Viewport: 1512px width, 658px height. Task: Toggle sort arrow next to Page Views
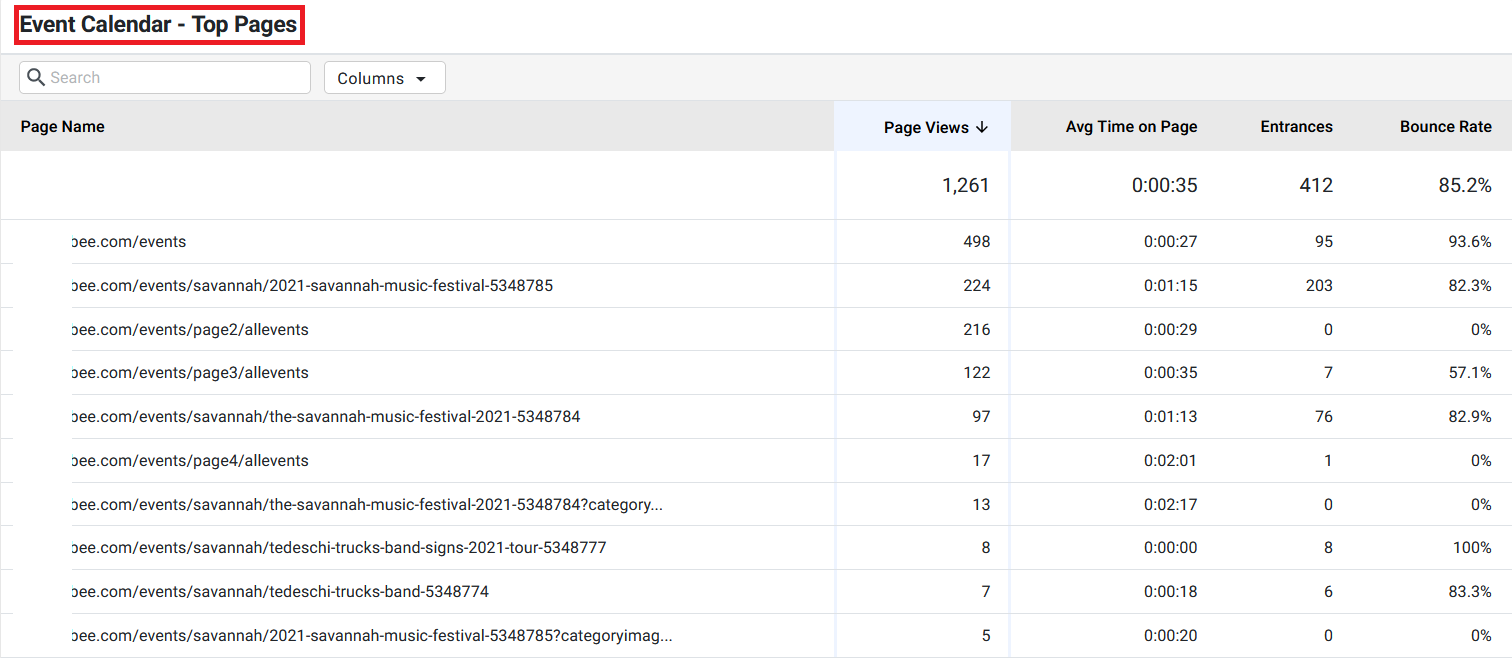(x=982, y=127)
